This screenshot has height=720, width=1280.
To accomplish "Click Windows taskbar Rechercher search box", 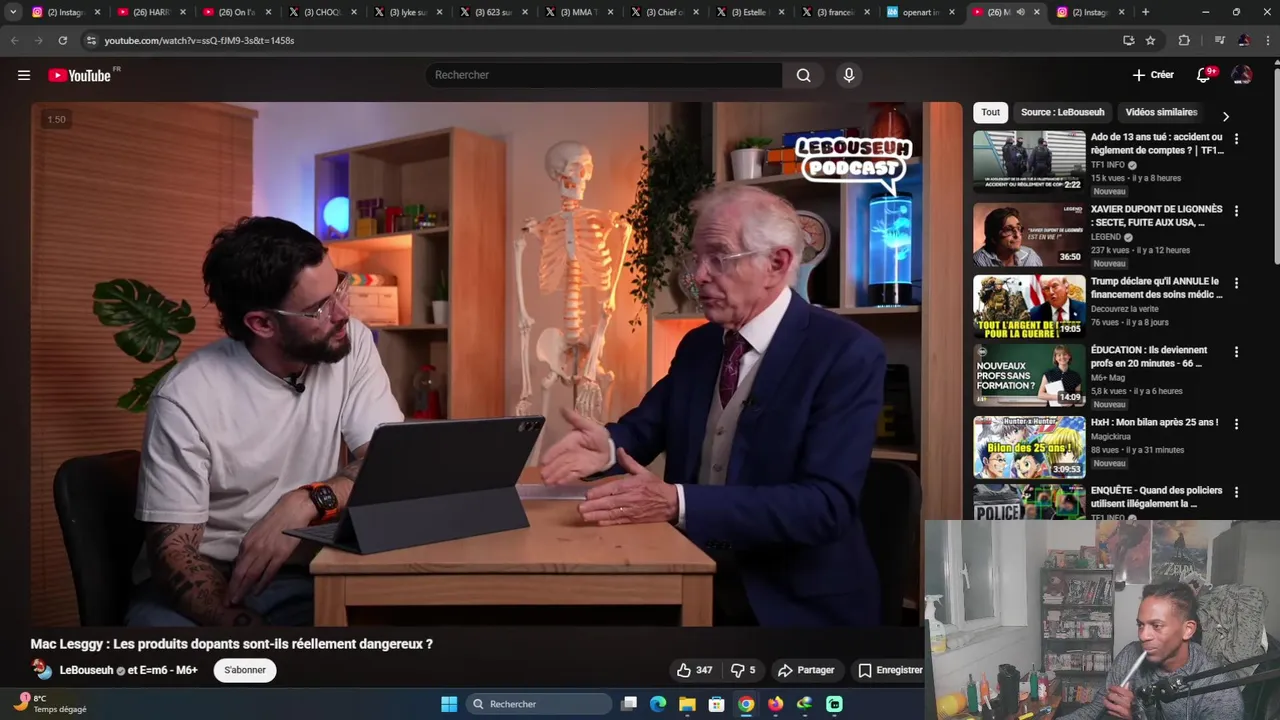I will click(x=540, y=704).
